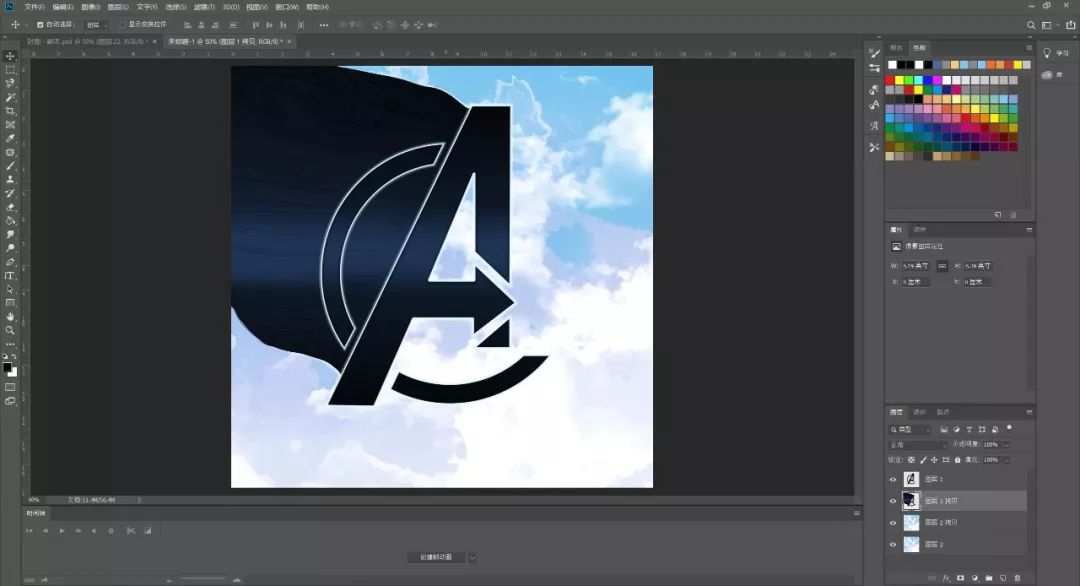
Task: Click the delete layer trash icon
Action: tap(1017, 578)
